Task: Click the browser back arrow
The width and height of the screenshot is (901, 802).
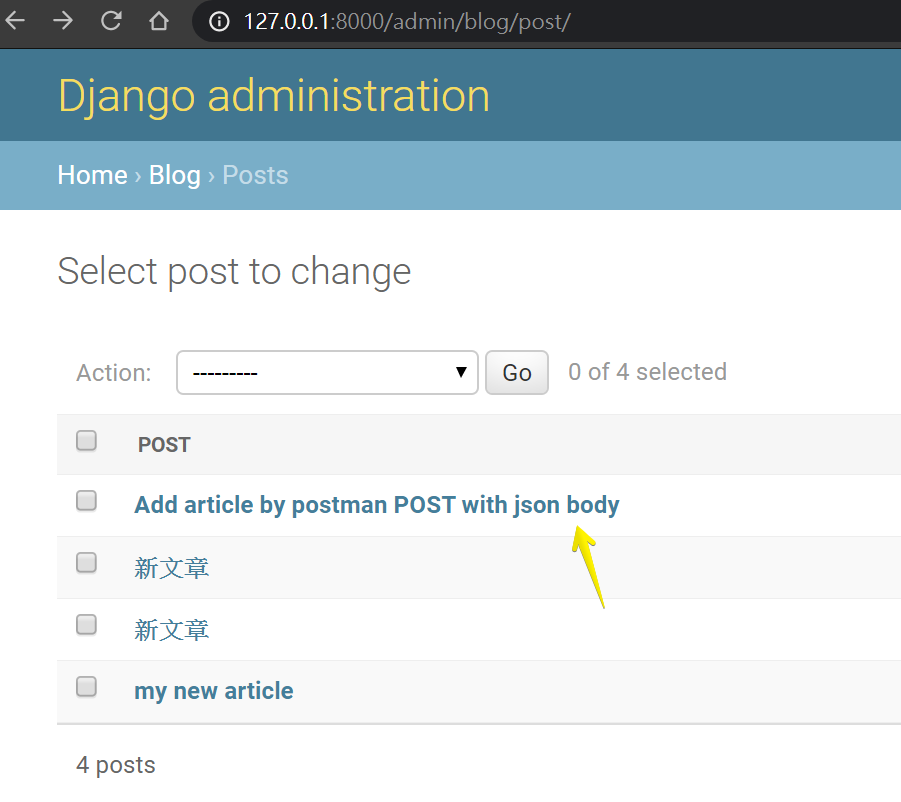Action: (15, 21)
